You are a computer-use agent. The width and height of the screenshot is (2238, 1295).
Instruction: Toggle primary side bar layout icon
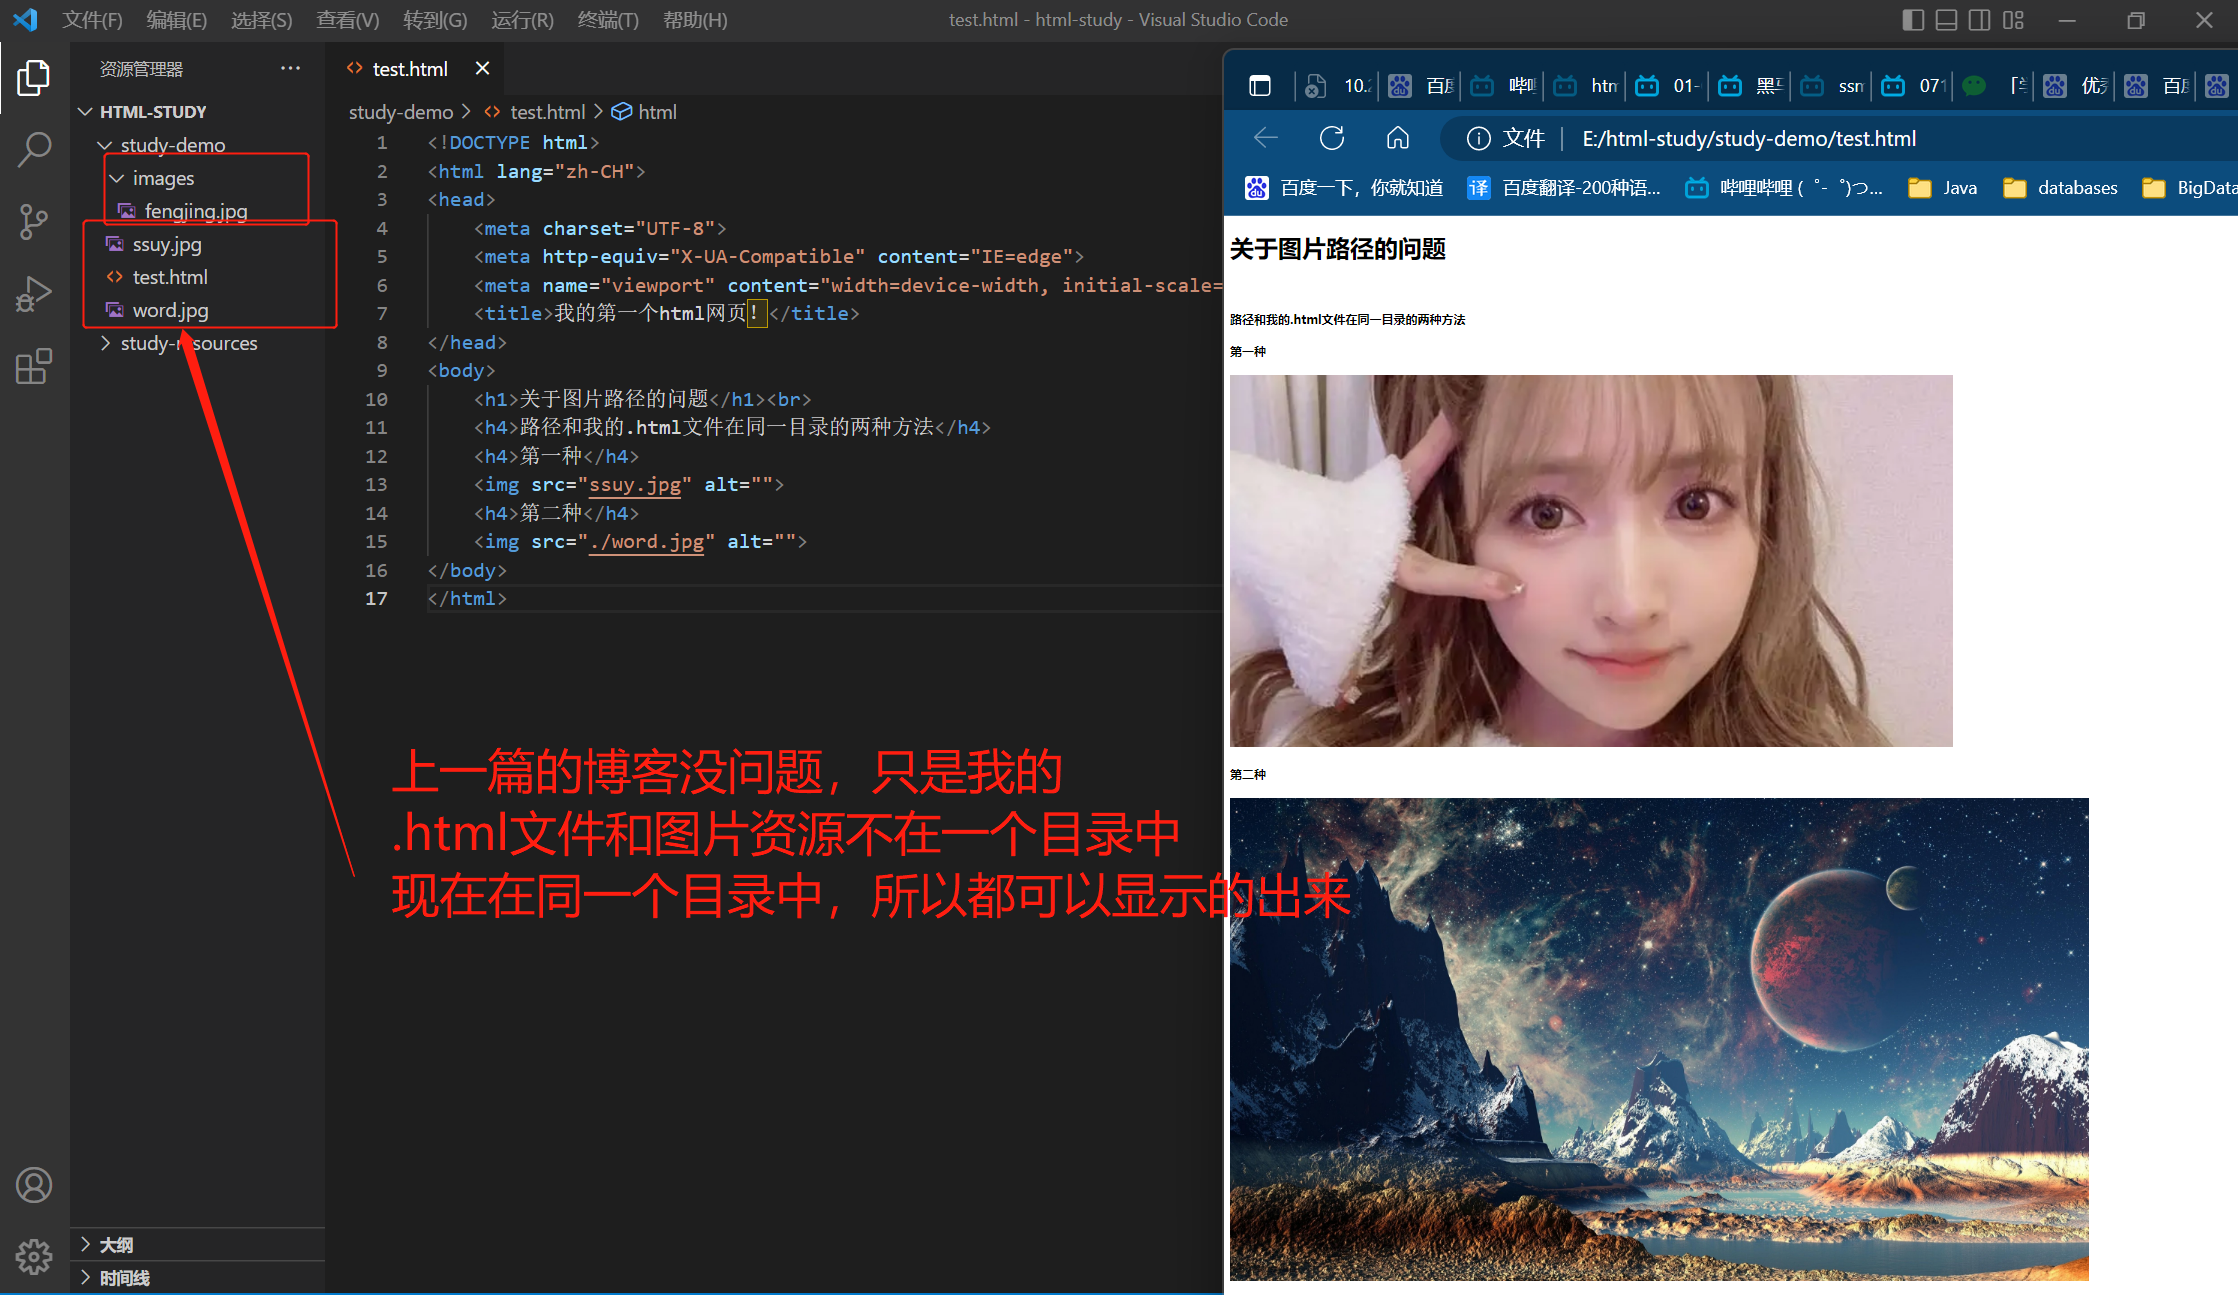coord(1912,20)
